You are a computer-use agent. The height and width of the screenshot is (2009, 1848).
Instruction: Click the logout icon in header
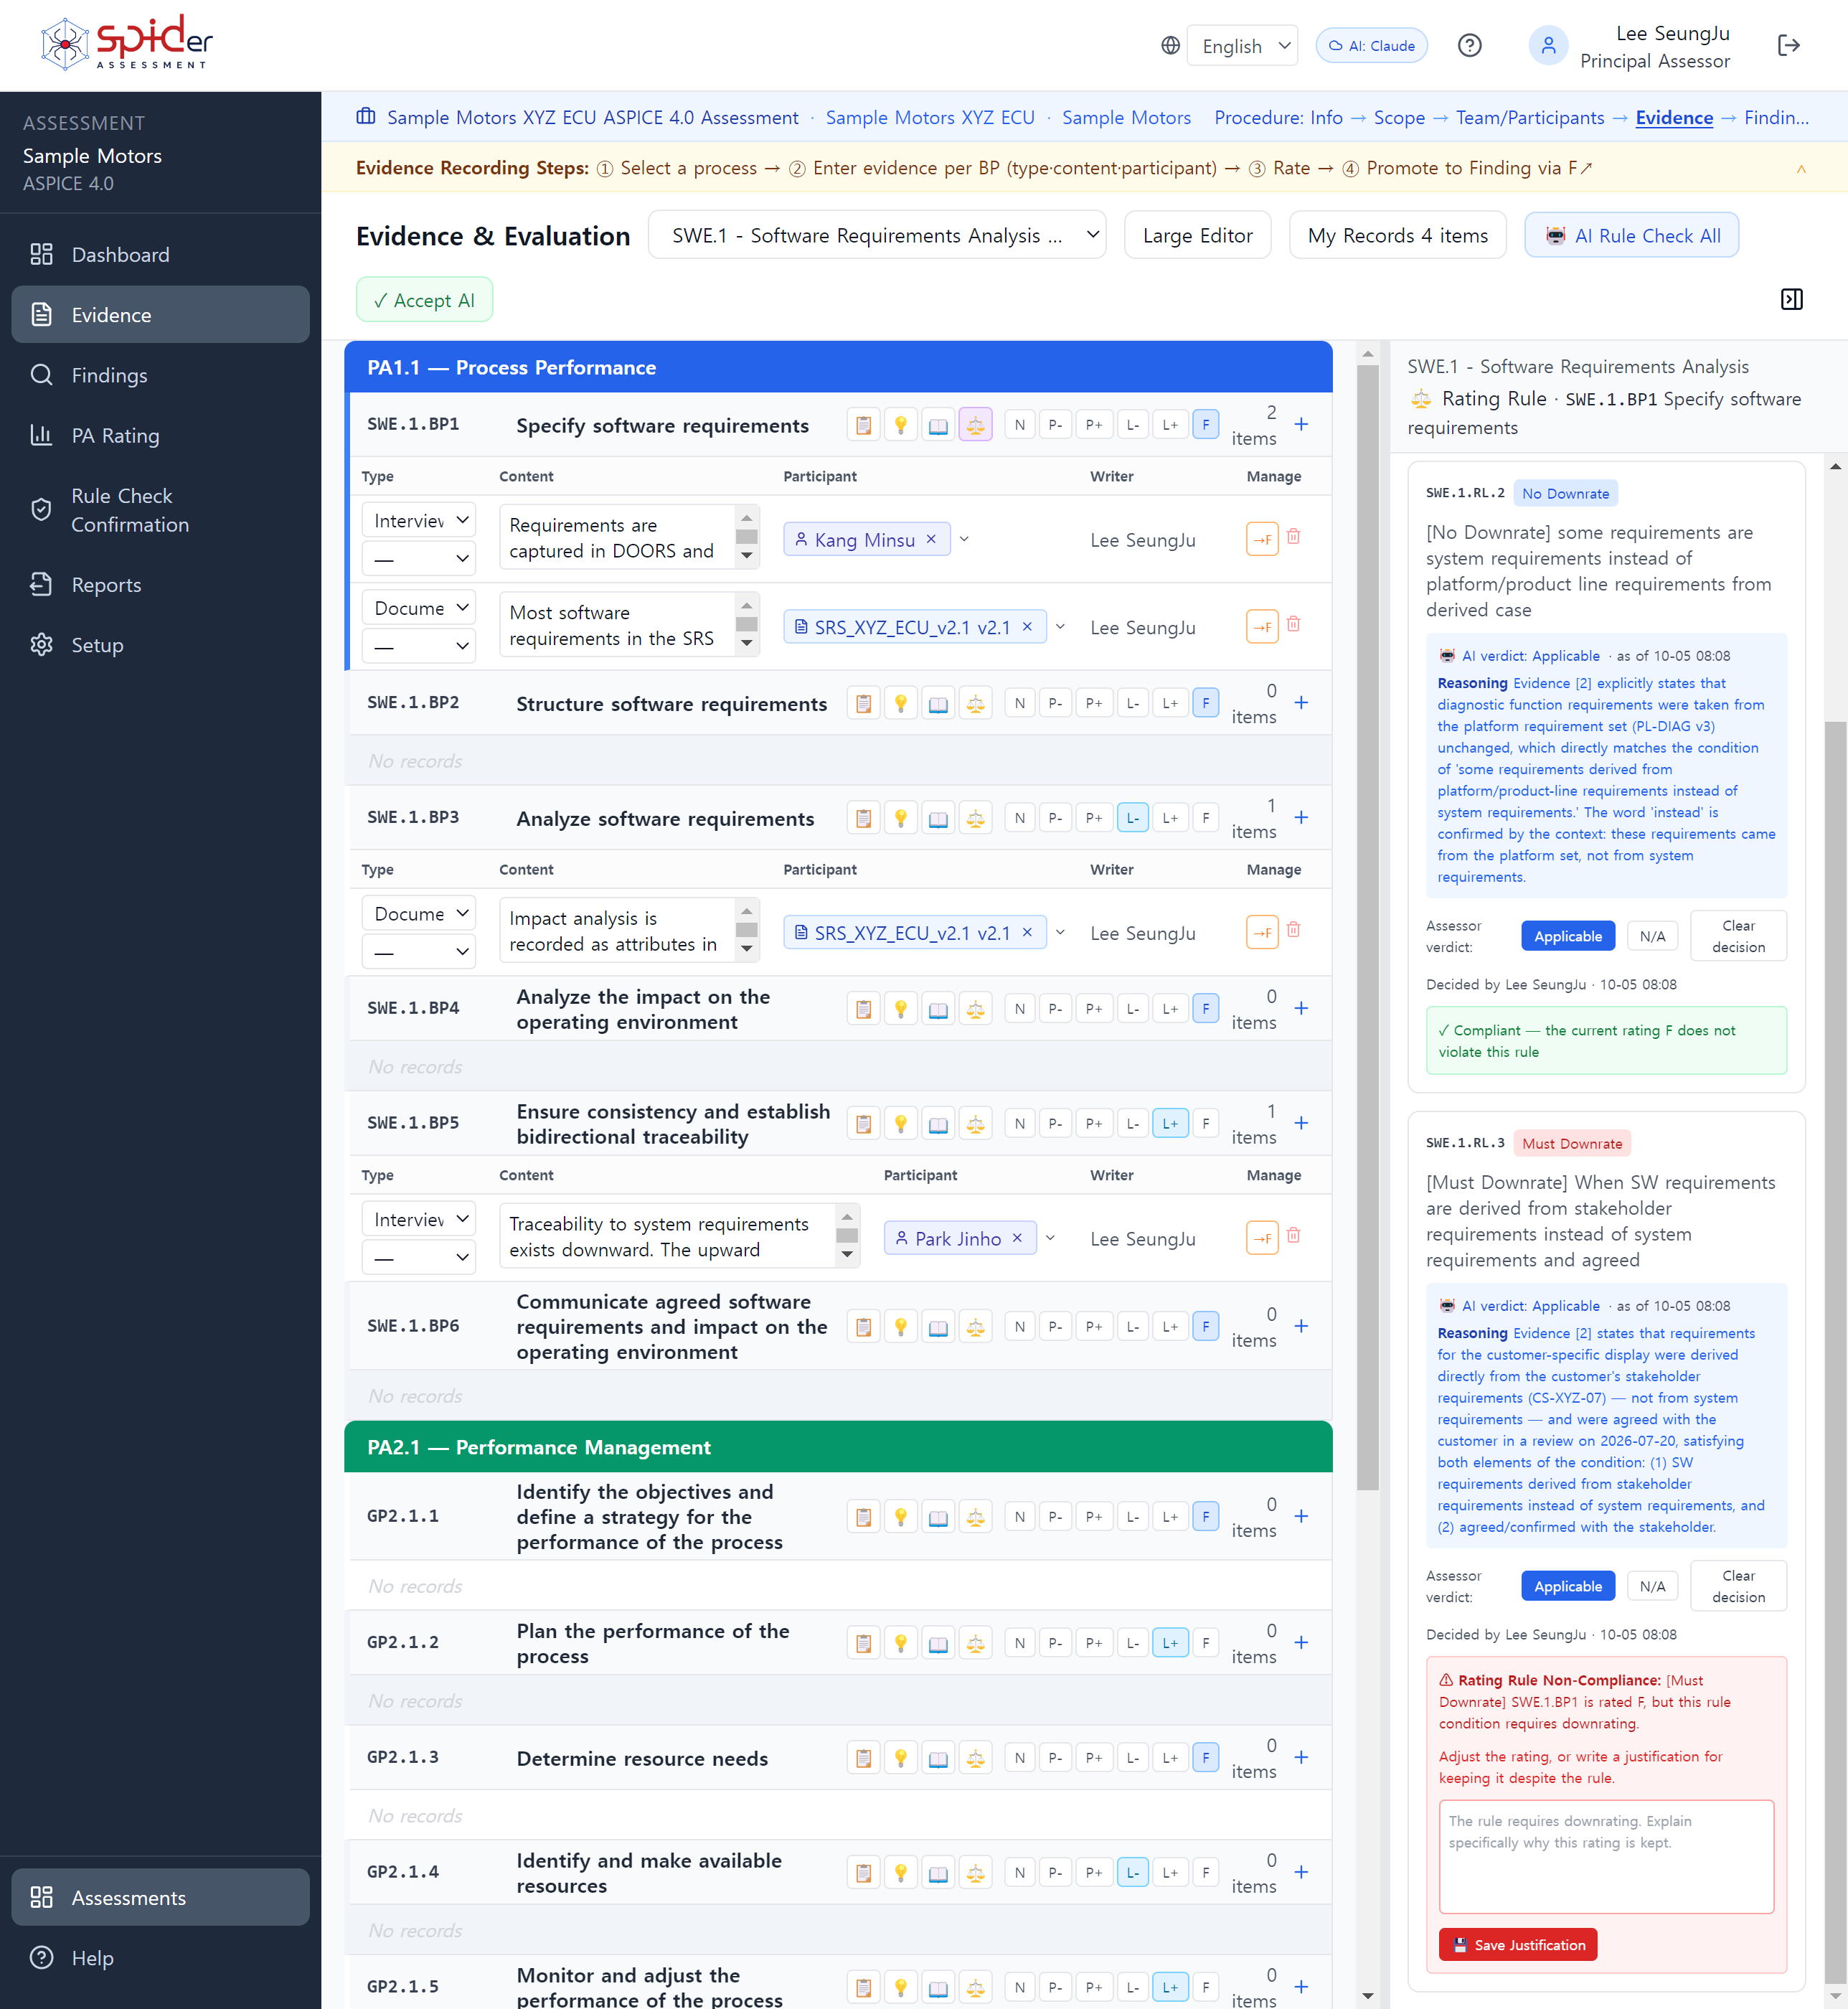pyautogui.click(x=1788, y=45)
